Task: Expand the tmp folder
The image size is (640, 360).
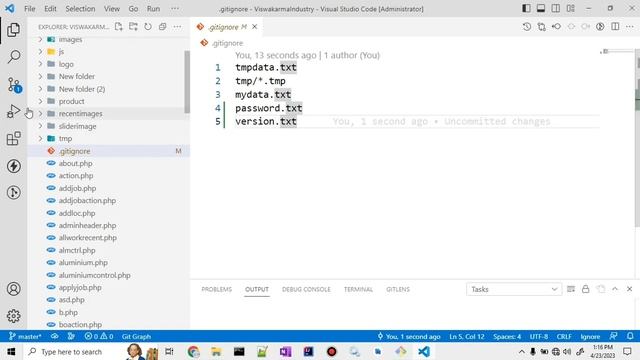Action: 40,138
